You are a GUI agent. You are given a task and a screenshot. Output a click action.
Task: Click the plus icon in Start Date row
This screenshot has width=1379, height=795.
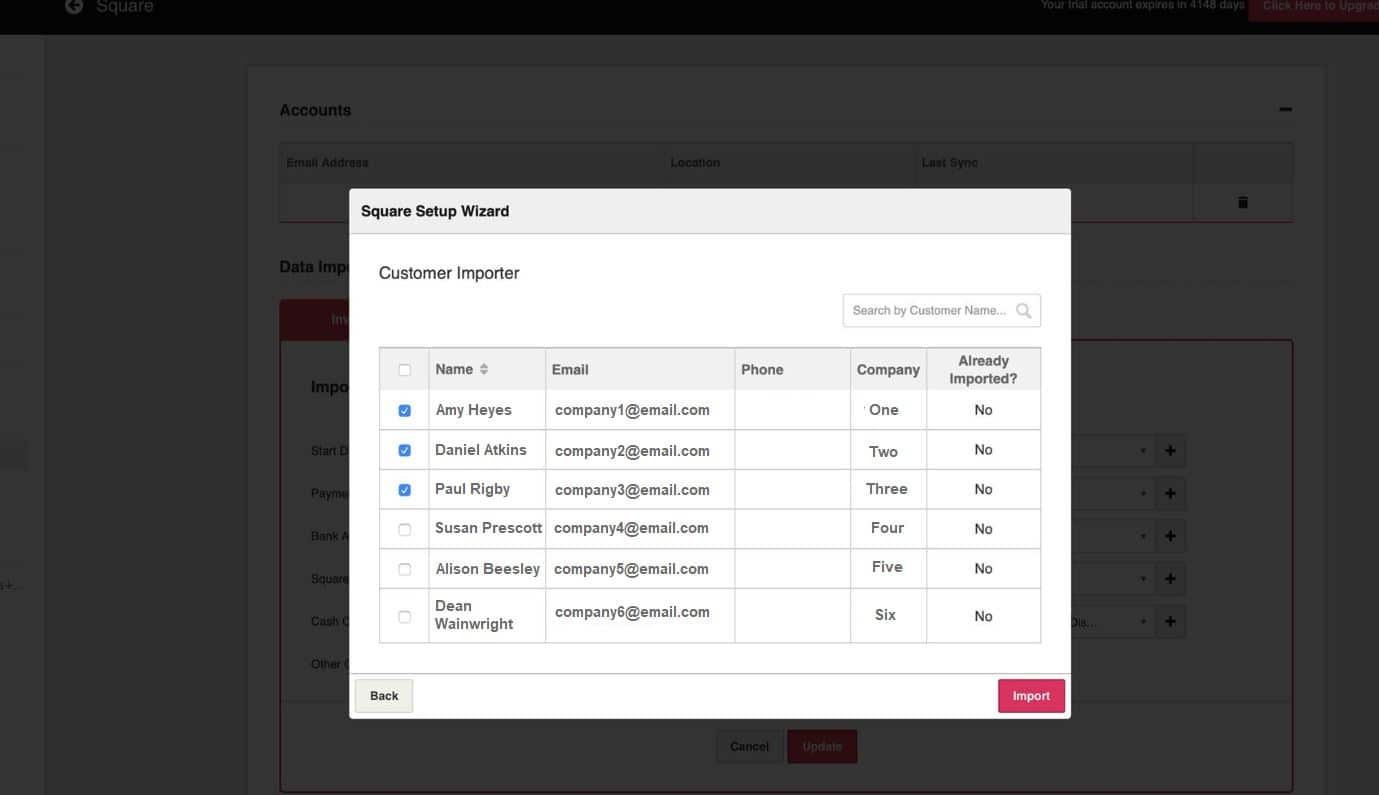[x=1170, y=451]
